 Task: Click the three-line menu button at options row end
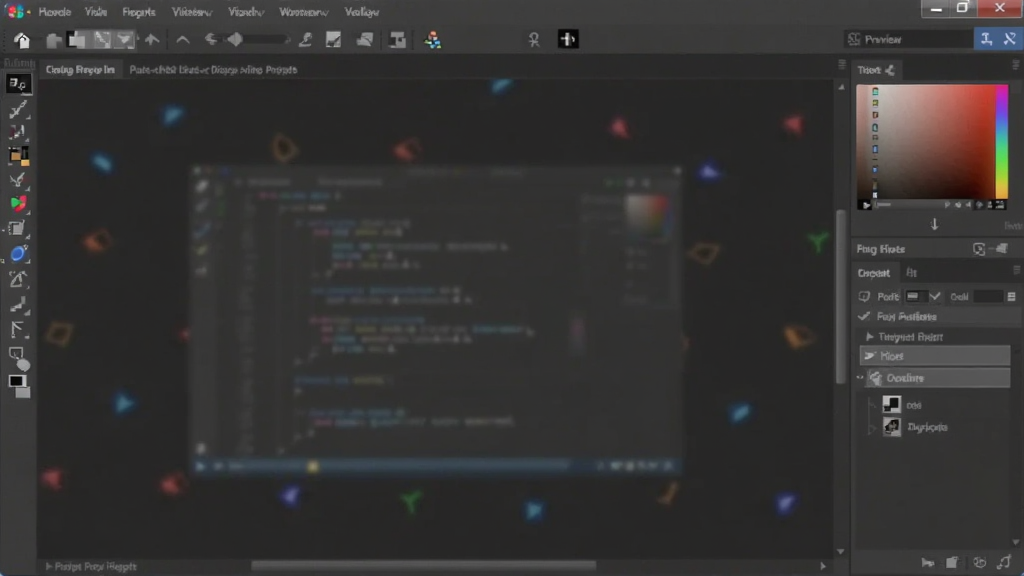[x=1012, y=296]
